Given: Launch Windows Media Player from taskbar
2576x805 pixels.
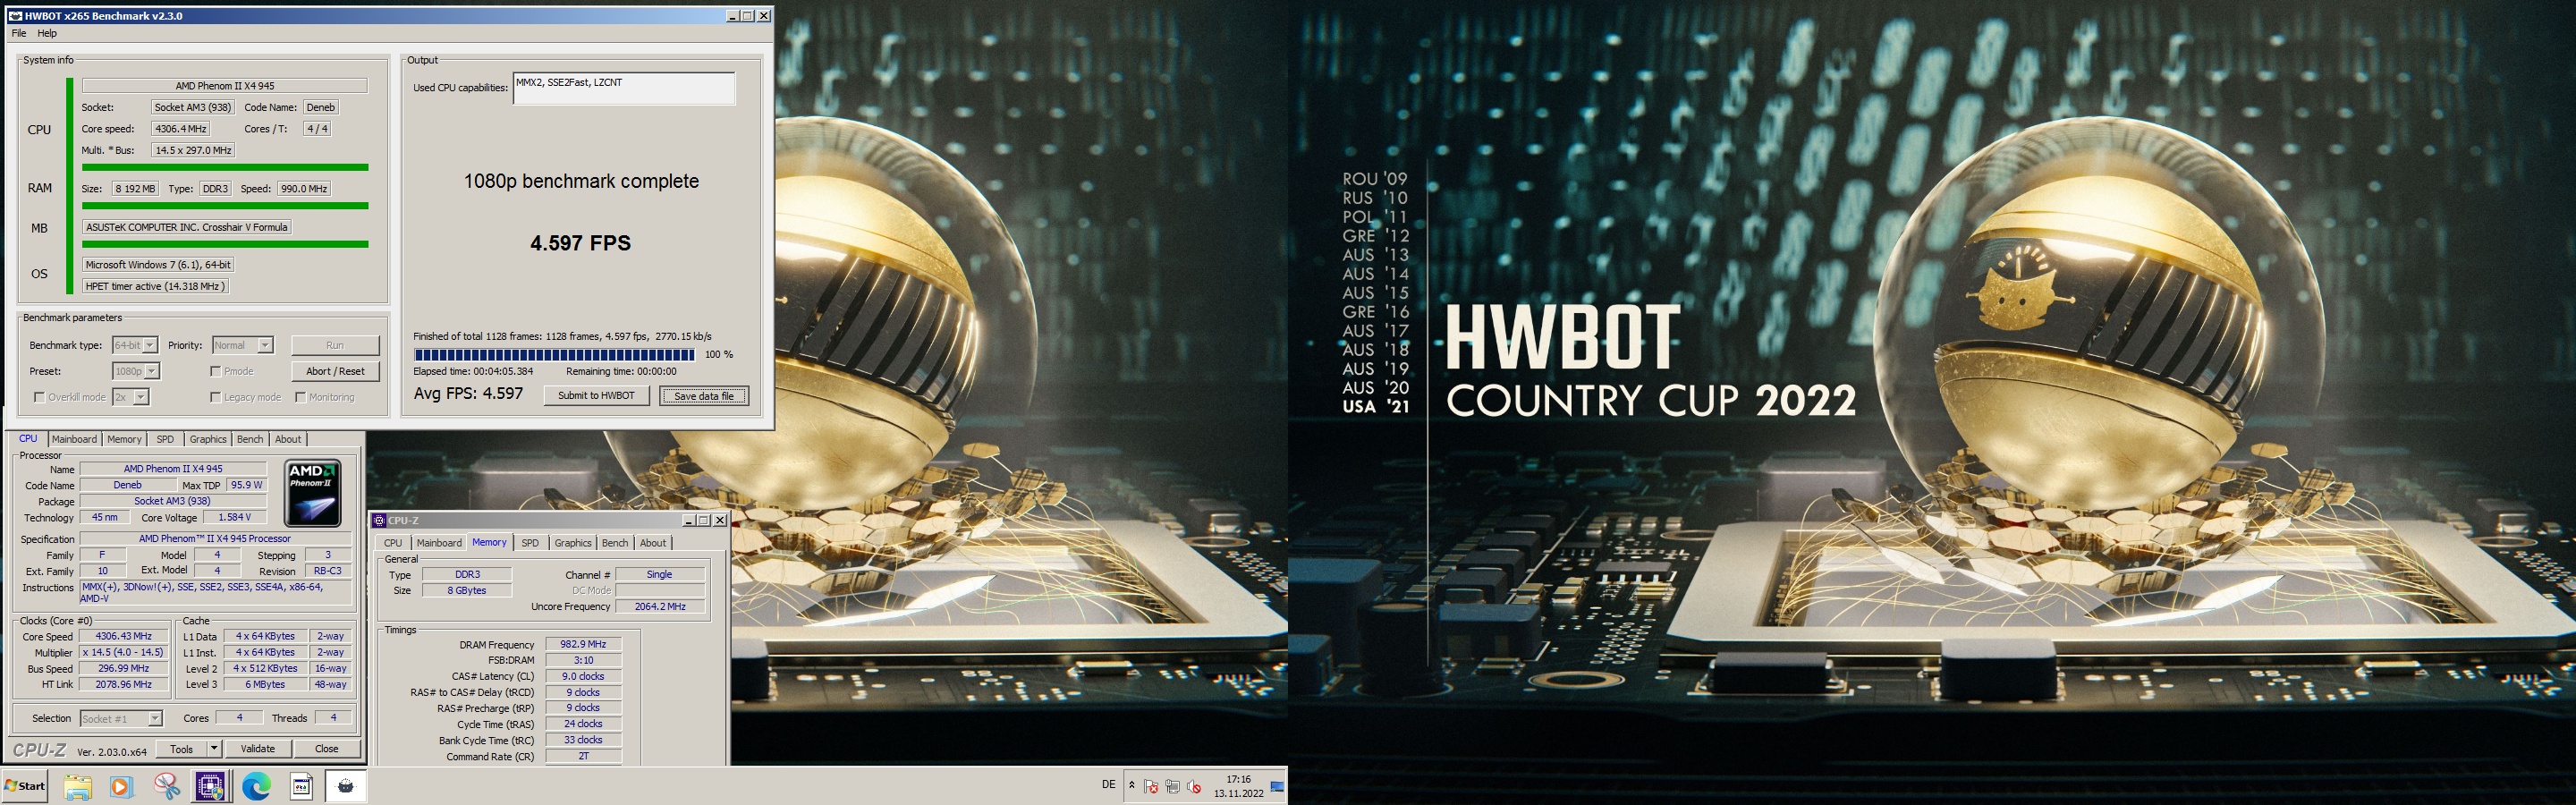Looking at the screenshot, I should click(x=122, y=787).
